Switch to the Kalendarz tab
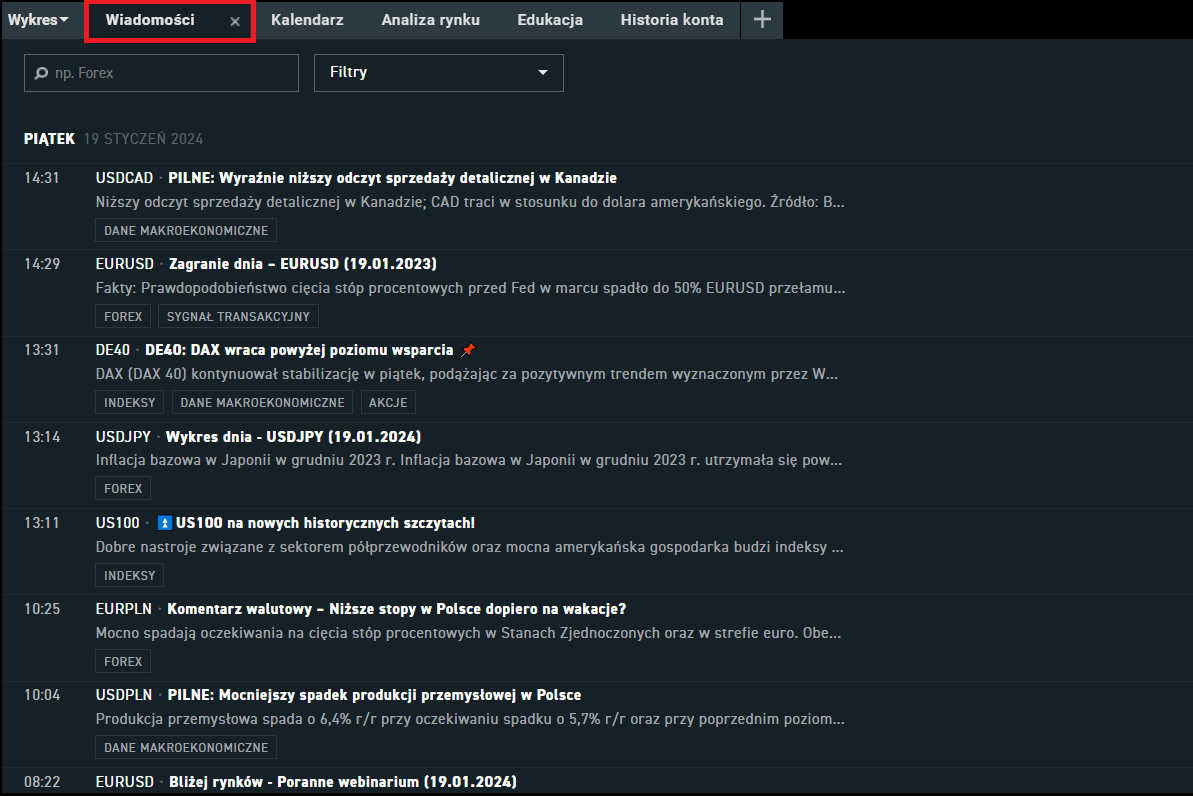The width and height of the screenshot is (1193, 796). [x=307, y=19]
